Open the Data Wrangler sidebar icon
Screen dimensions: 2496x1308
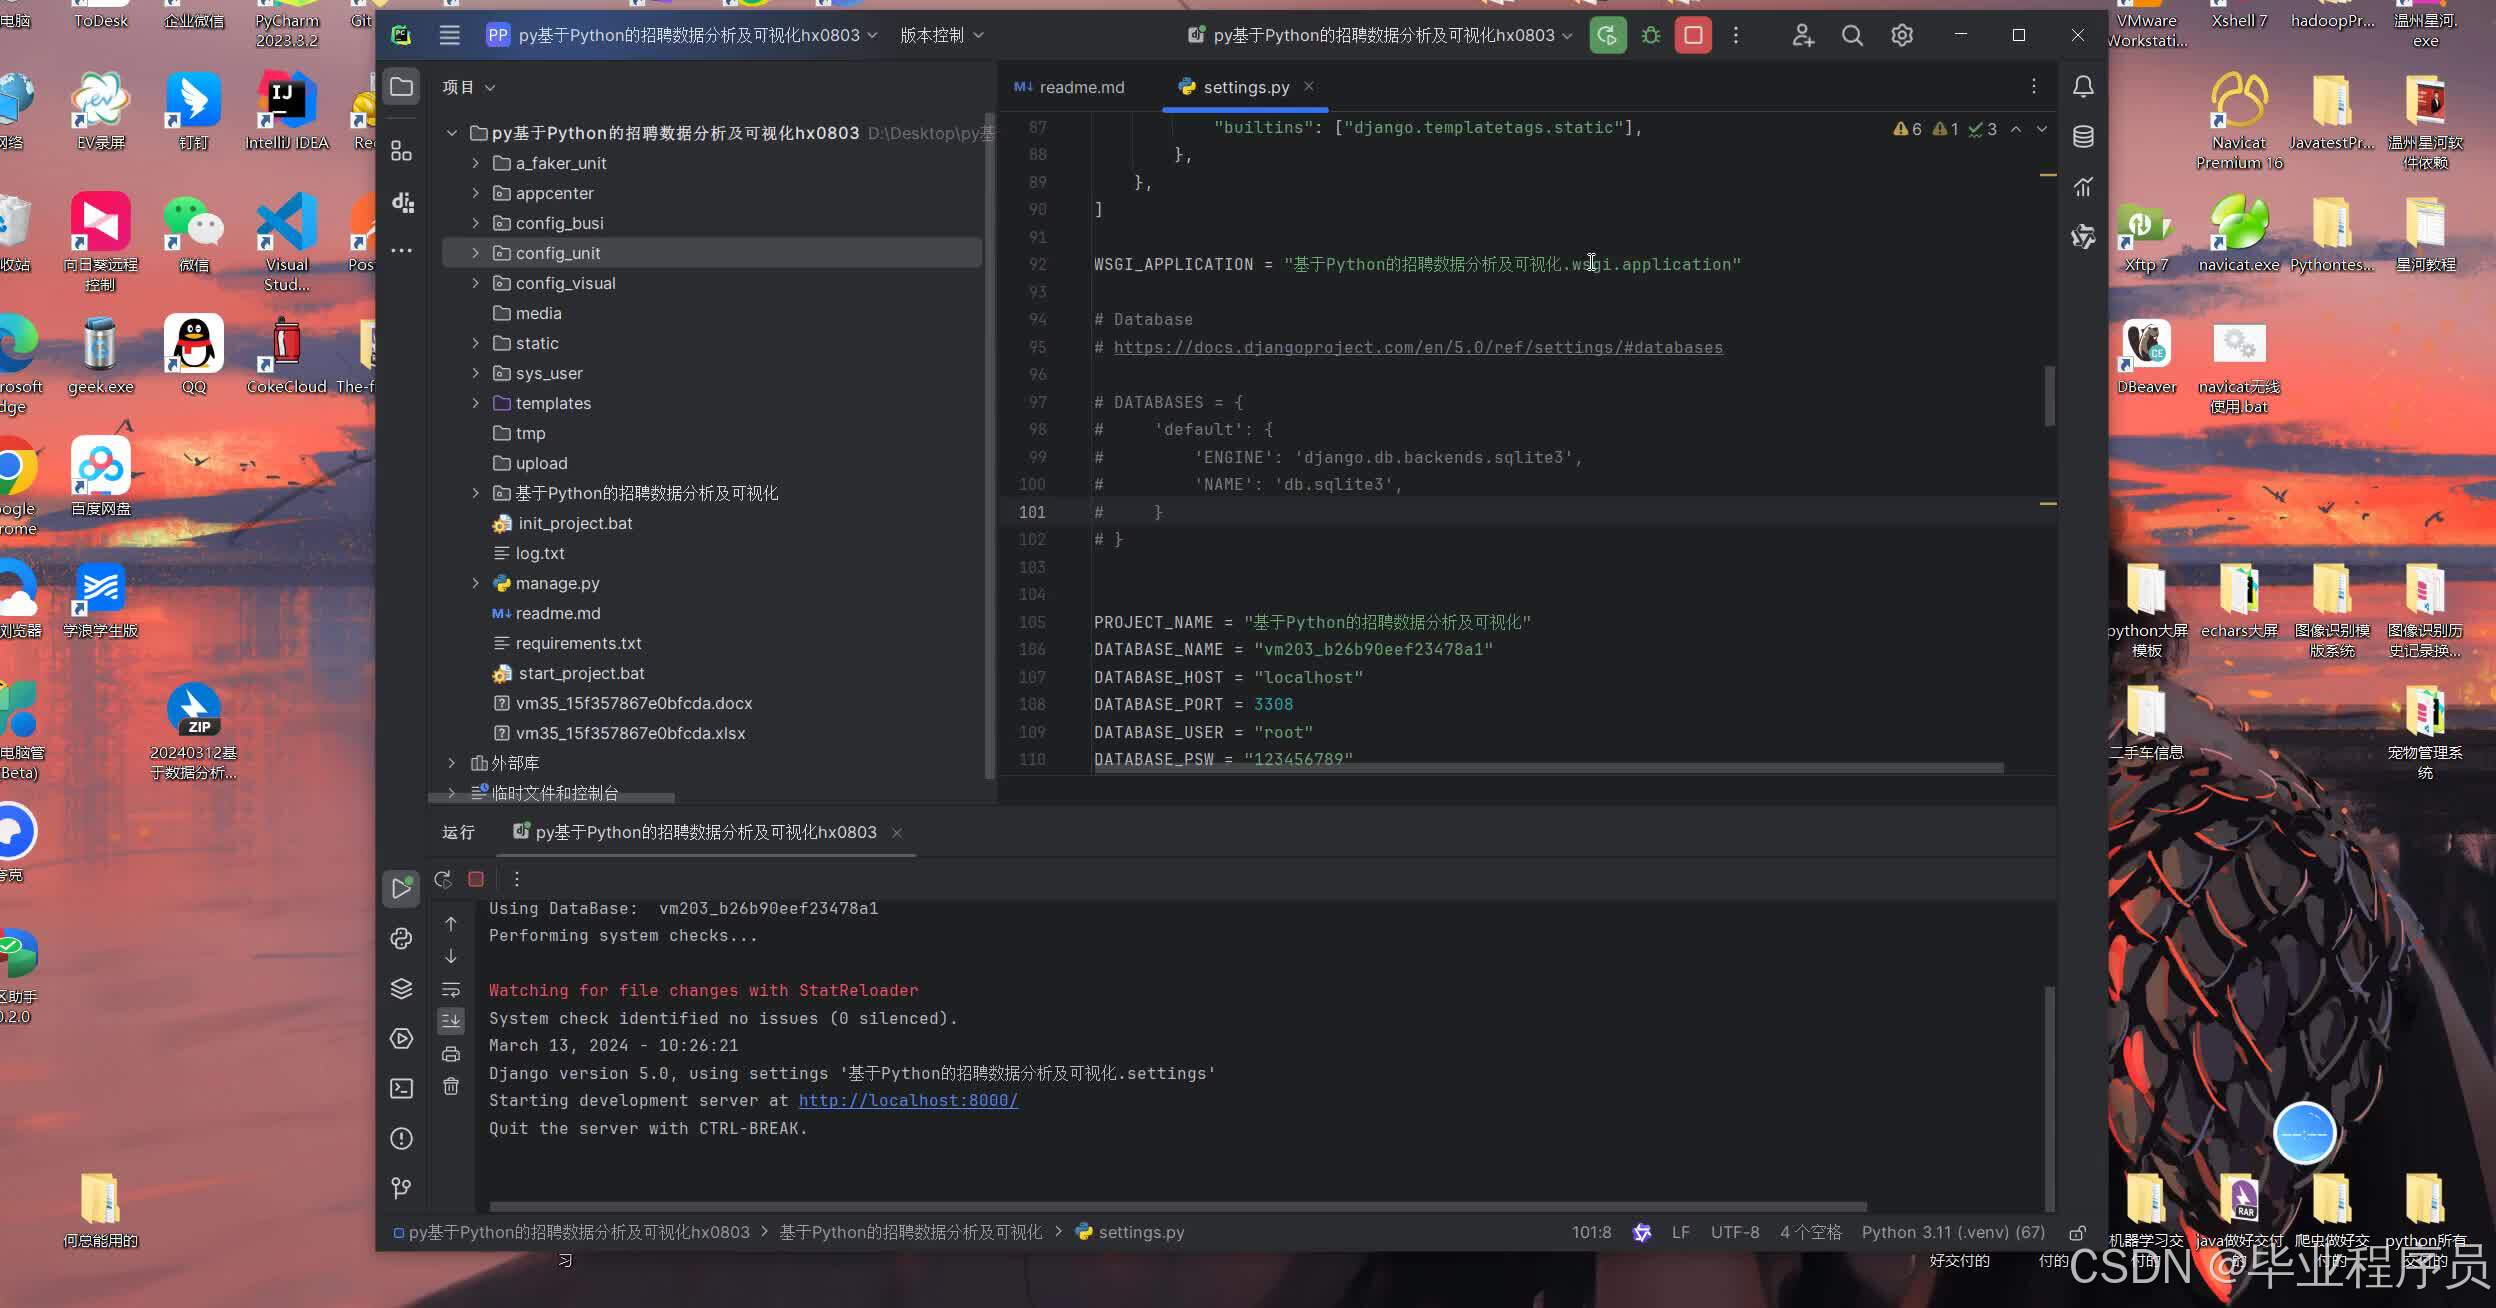coord(403,202)
